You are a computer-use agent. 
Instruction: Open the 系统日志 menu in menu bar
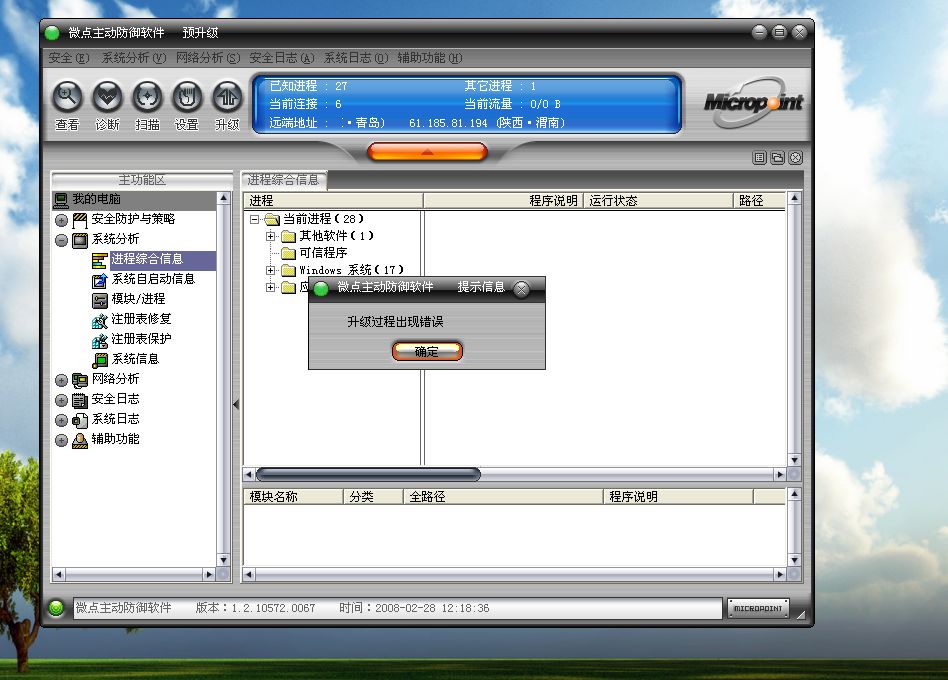(356, 58)
